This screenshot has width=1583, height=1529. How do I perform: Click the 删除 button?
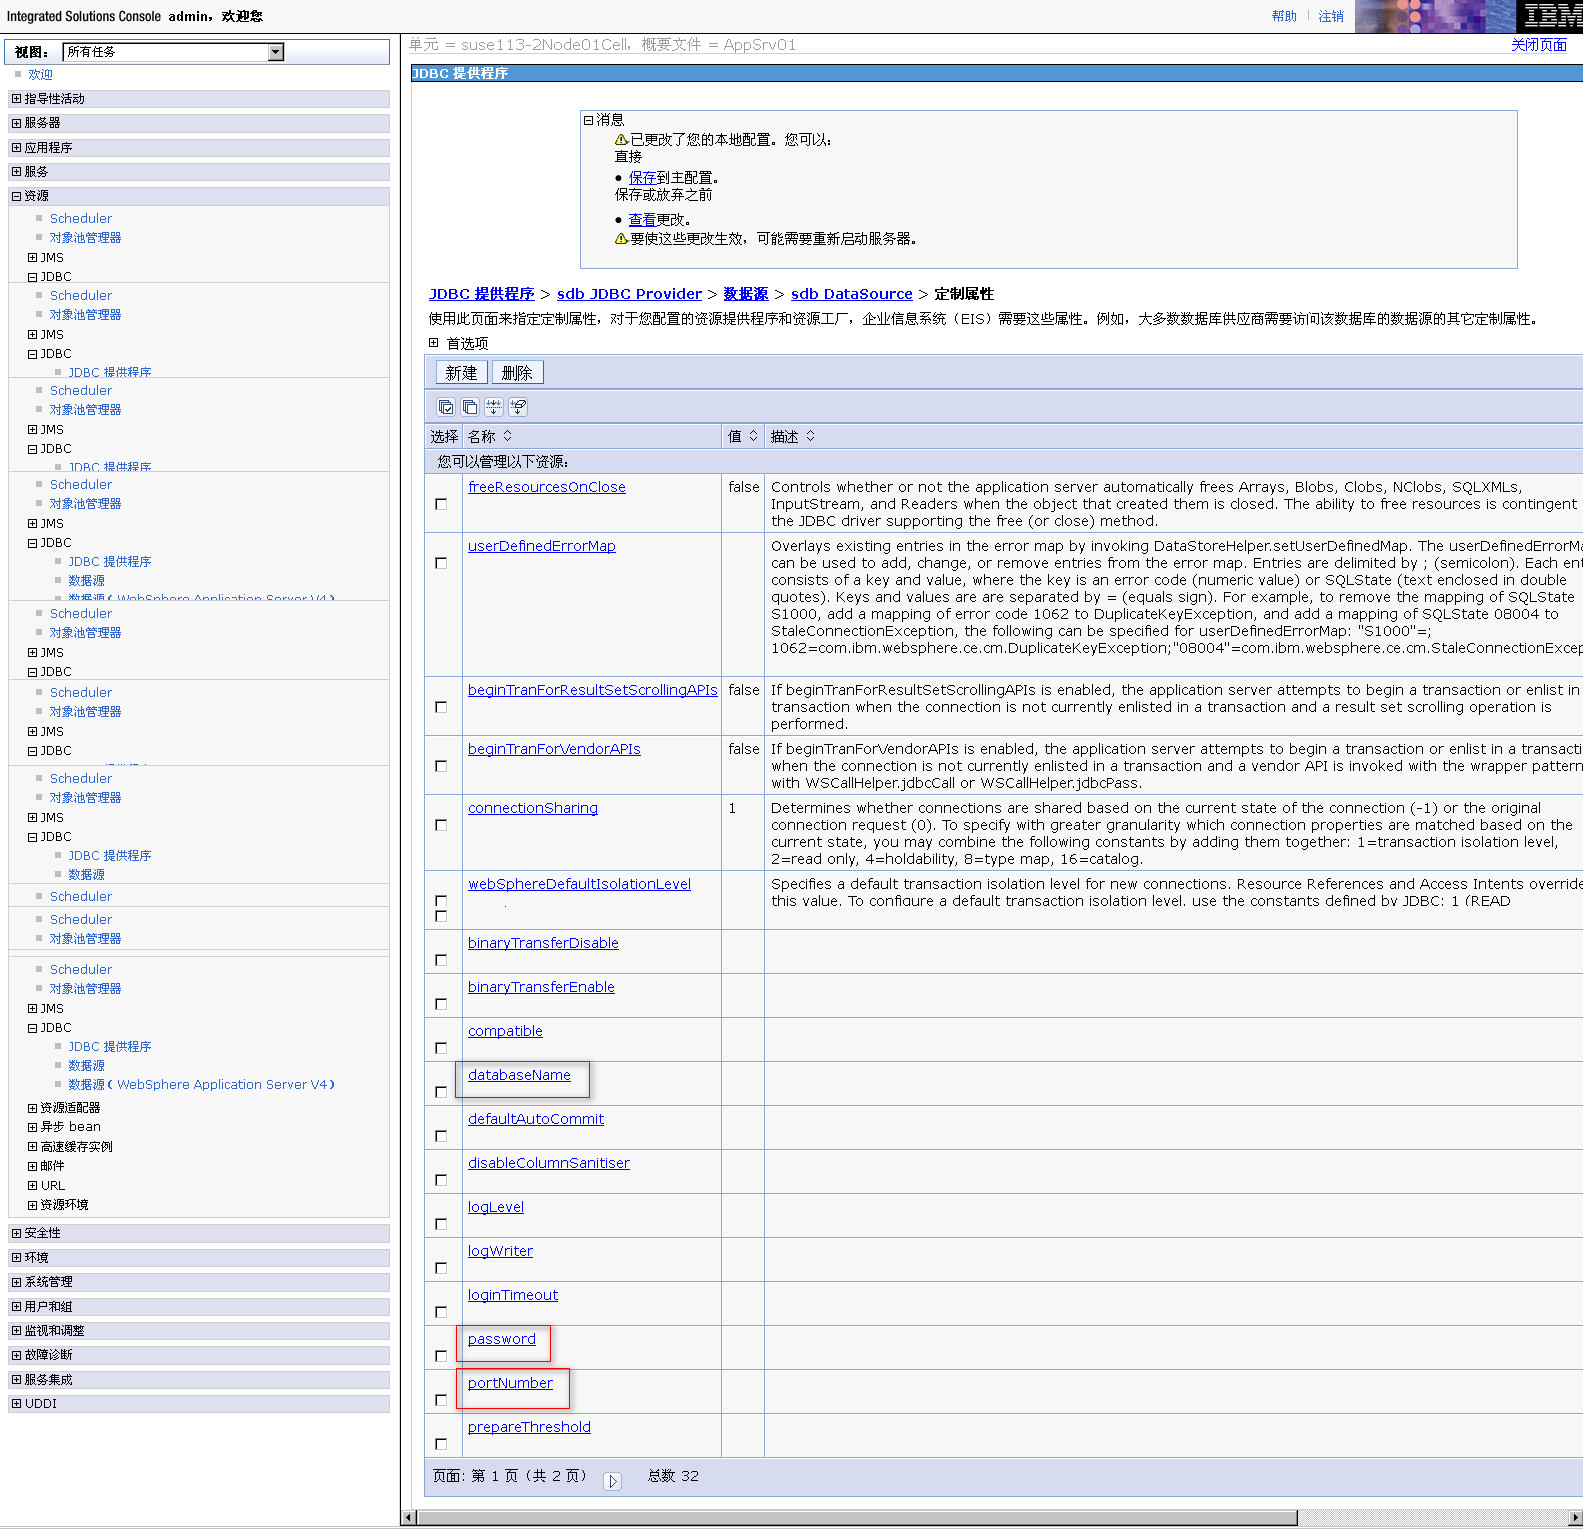(517, 373)
